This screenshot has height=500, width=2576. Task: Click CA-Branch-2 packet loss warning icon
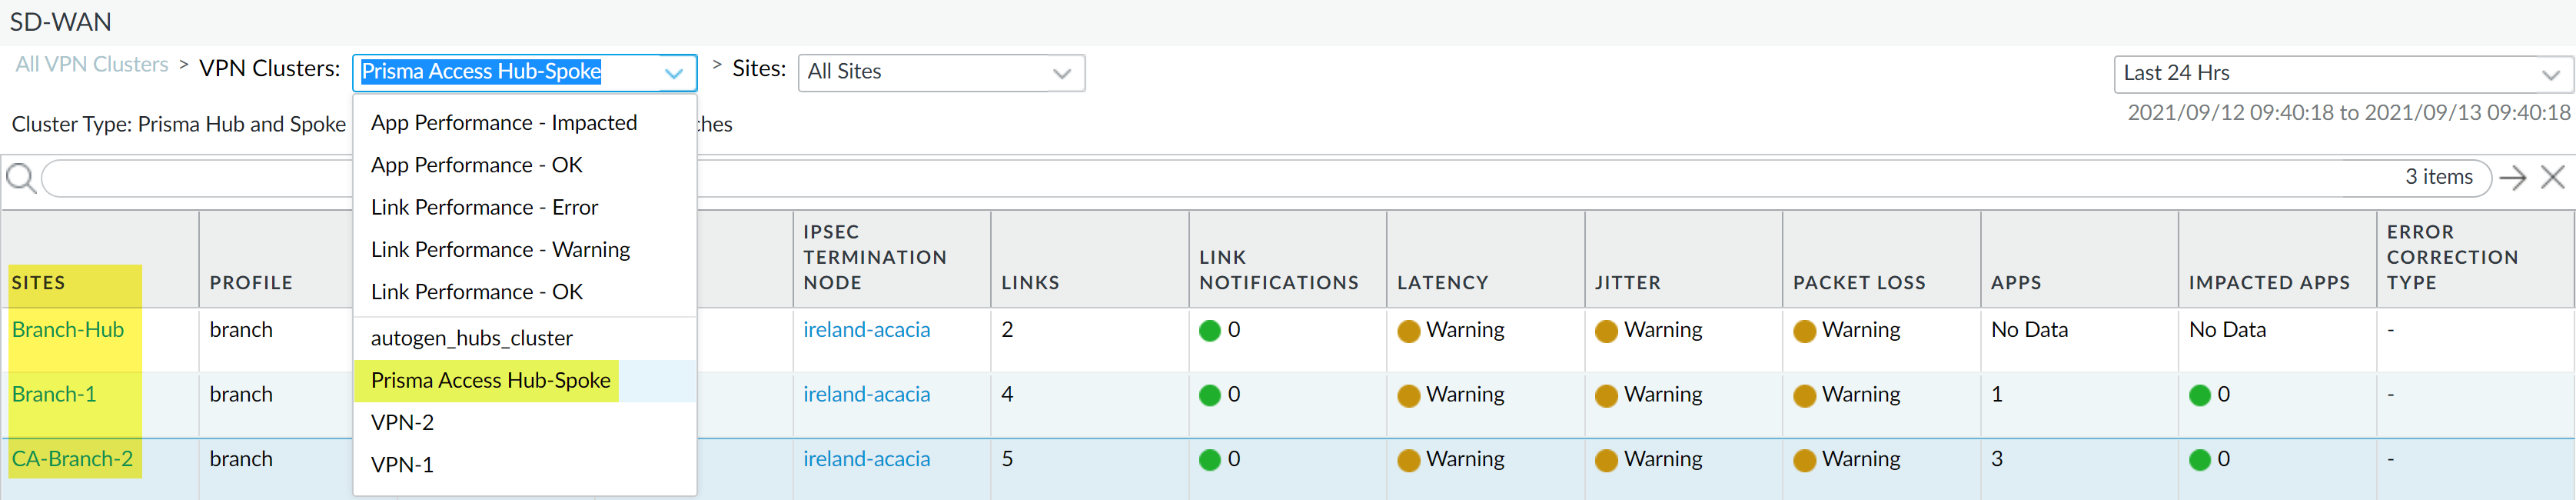[1804, 460]
